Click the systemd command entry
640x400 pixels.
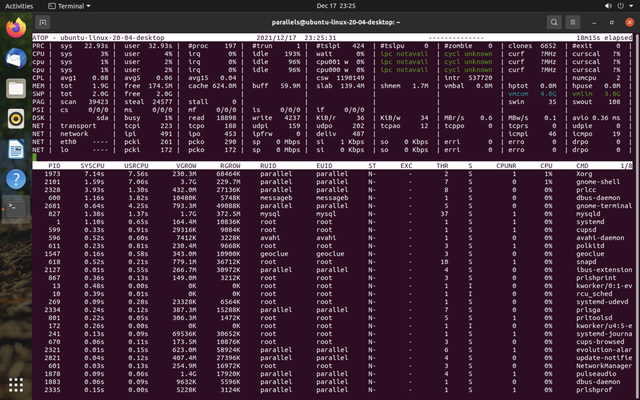590,222
